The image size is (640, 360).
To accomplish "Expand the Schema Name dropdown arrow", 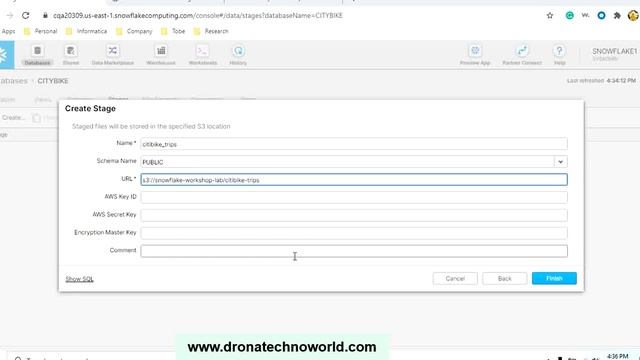I will point(560,162).
